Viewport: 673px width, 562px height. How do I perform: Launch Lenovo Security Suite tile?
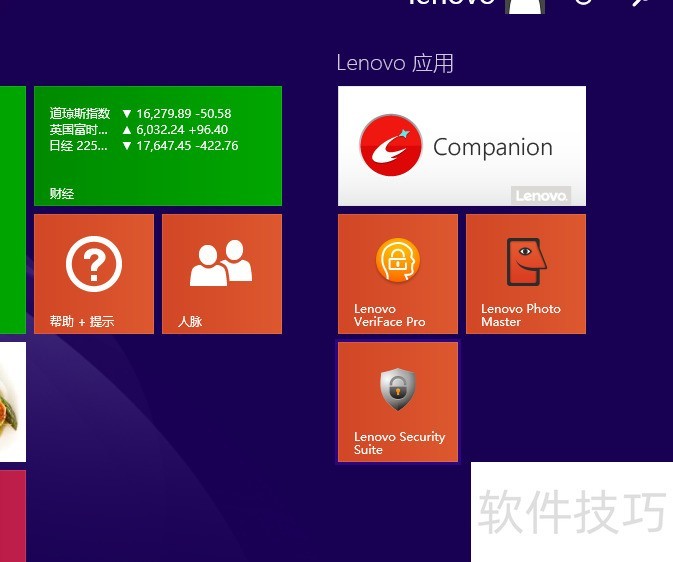pyautogui.click(x=398, y=402)
